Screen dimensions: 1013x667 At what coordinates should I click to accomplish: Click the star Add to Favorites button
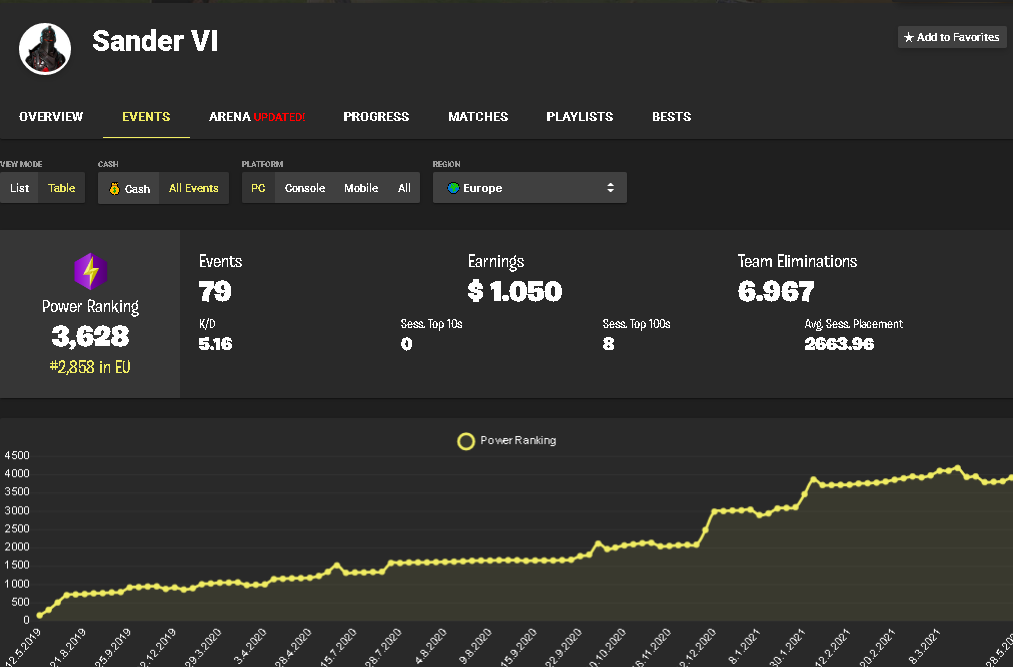pyautogui.click(x=952, y=37)
